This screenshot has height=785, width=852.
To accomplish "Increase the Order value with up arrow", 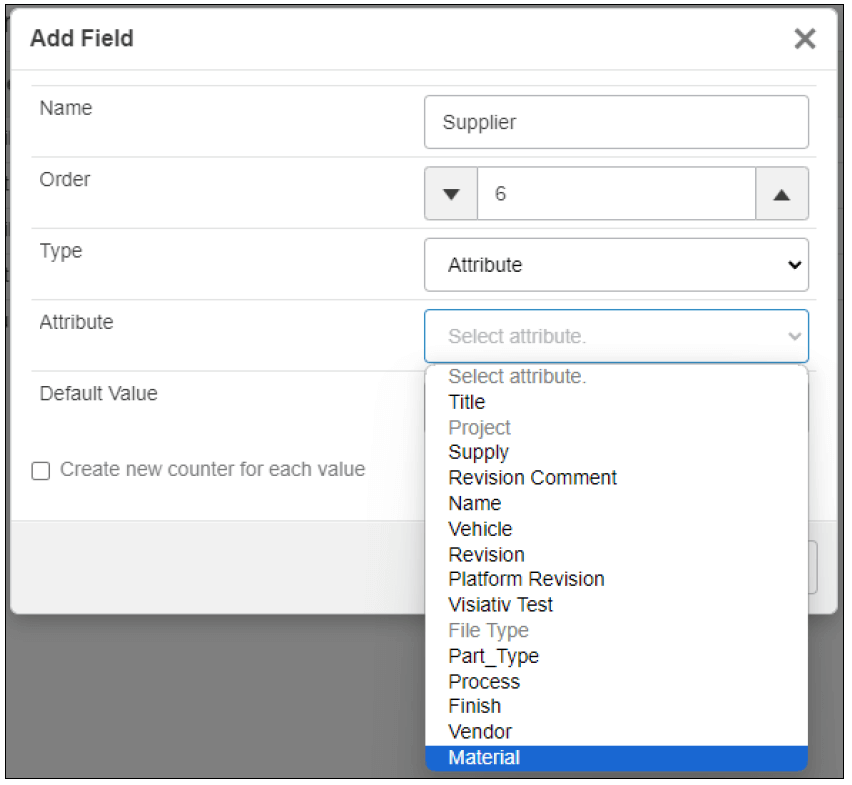I will (782, 194).
